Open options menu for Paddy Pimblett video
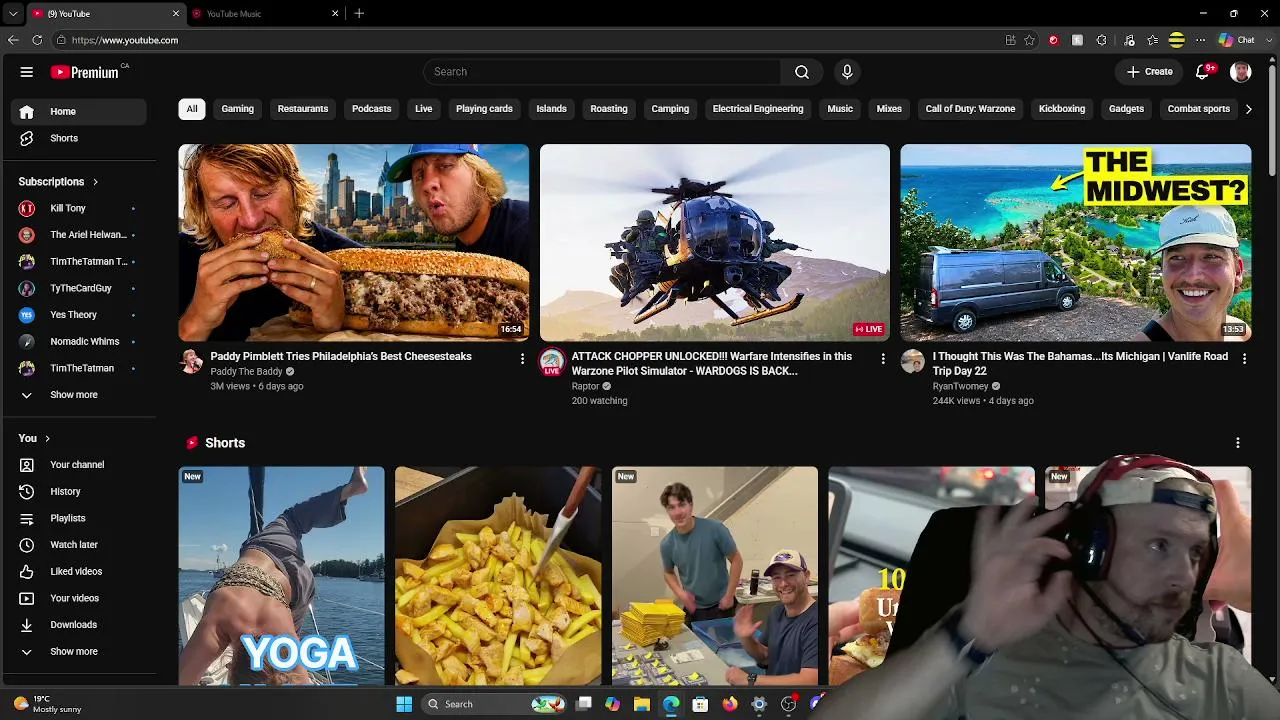1280x720 pixels. 522,359
